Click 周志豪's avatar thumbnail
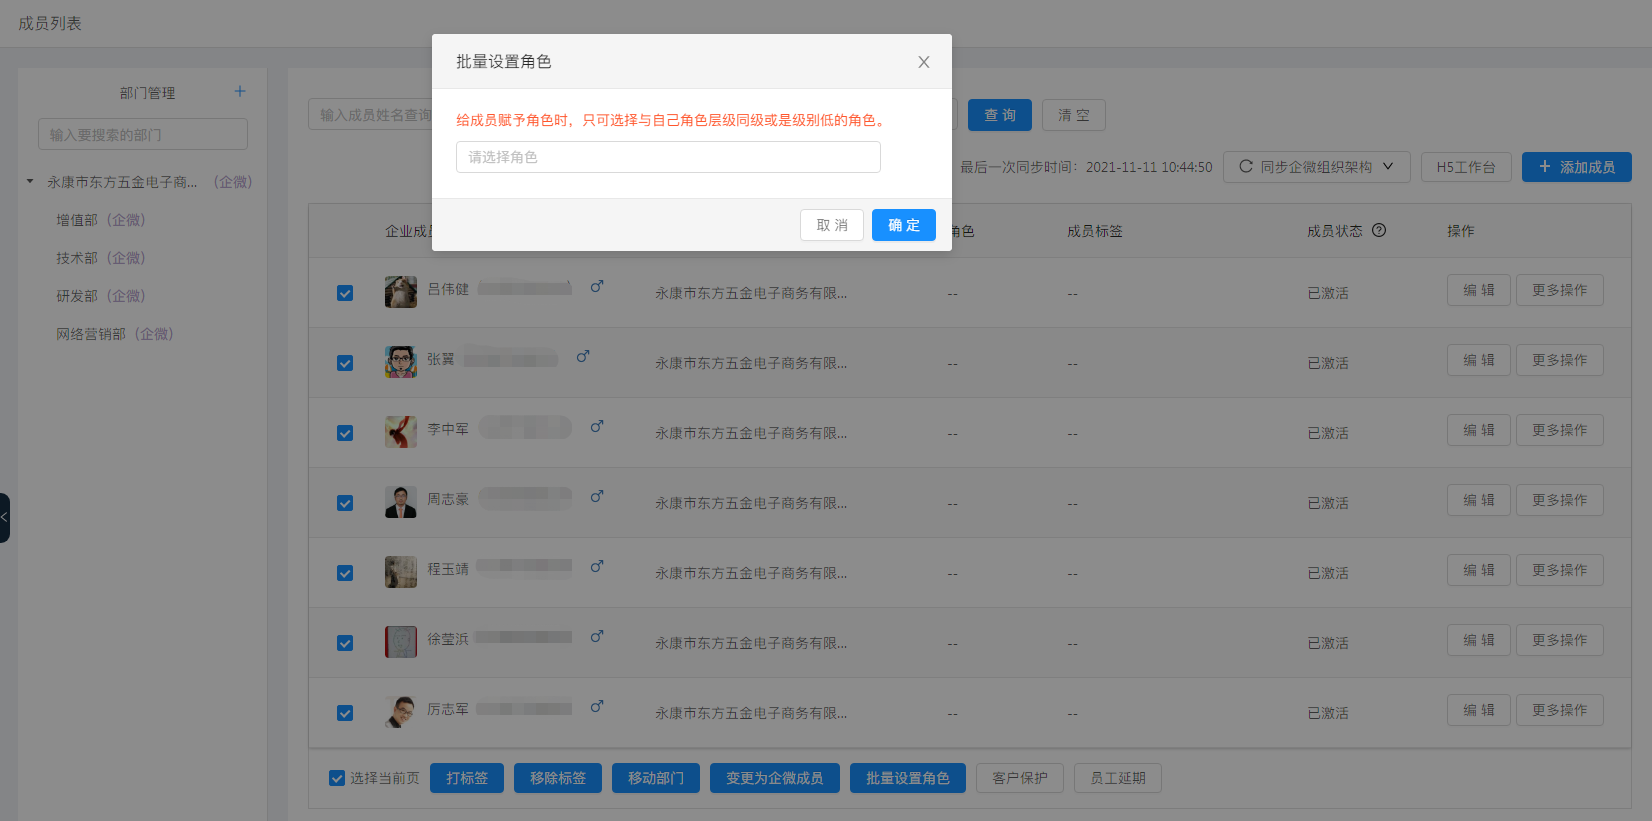This screenshot has width=1652, height=821. coord(401,502)
